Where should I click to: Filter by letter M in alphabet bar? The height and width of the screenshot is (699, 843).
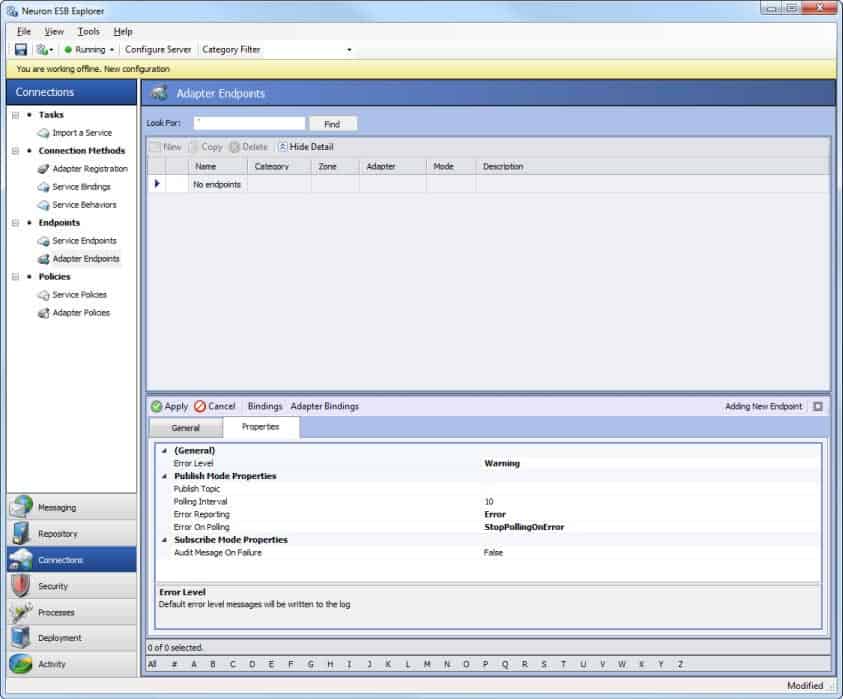coord(427,664)
